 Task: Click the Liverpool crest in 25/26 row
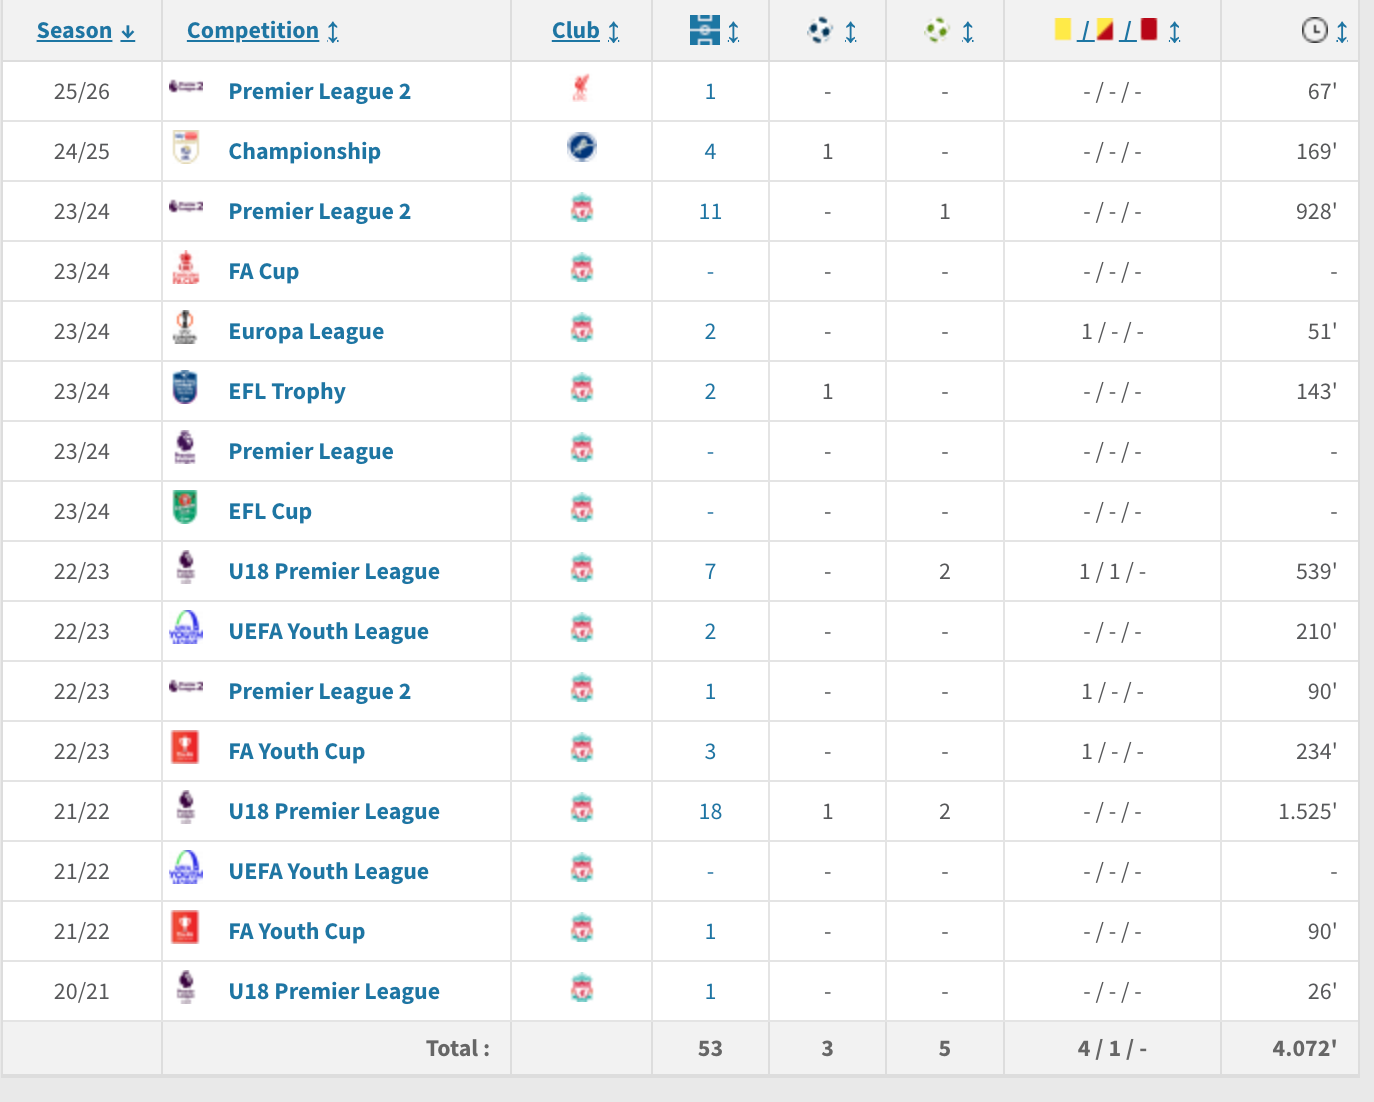coord(581,89)
